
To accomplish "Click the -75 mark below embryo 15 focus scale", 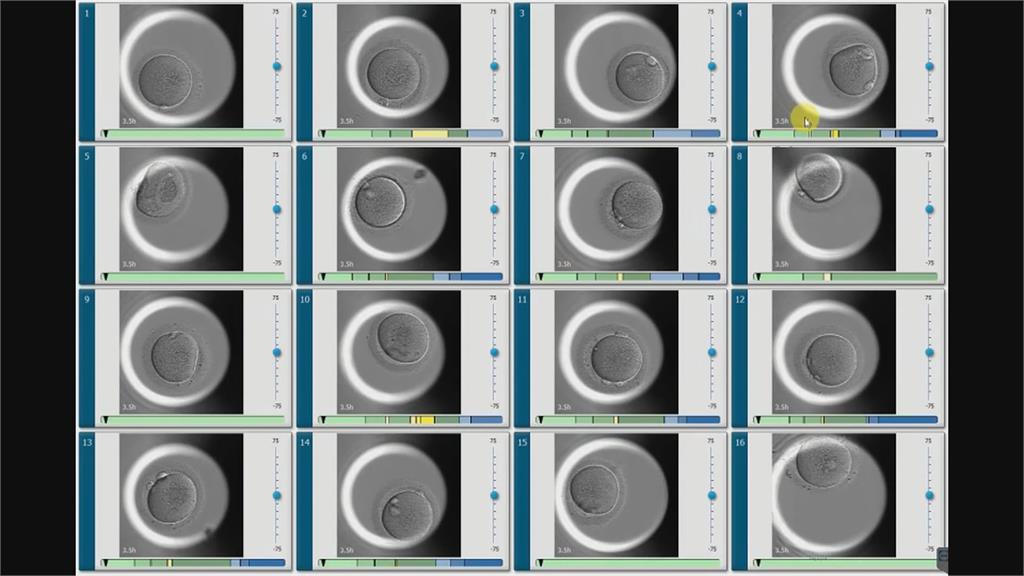I will (710, 549).
